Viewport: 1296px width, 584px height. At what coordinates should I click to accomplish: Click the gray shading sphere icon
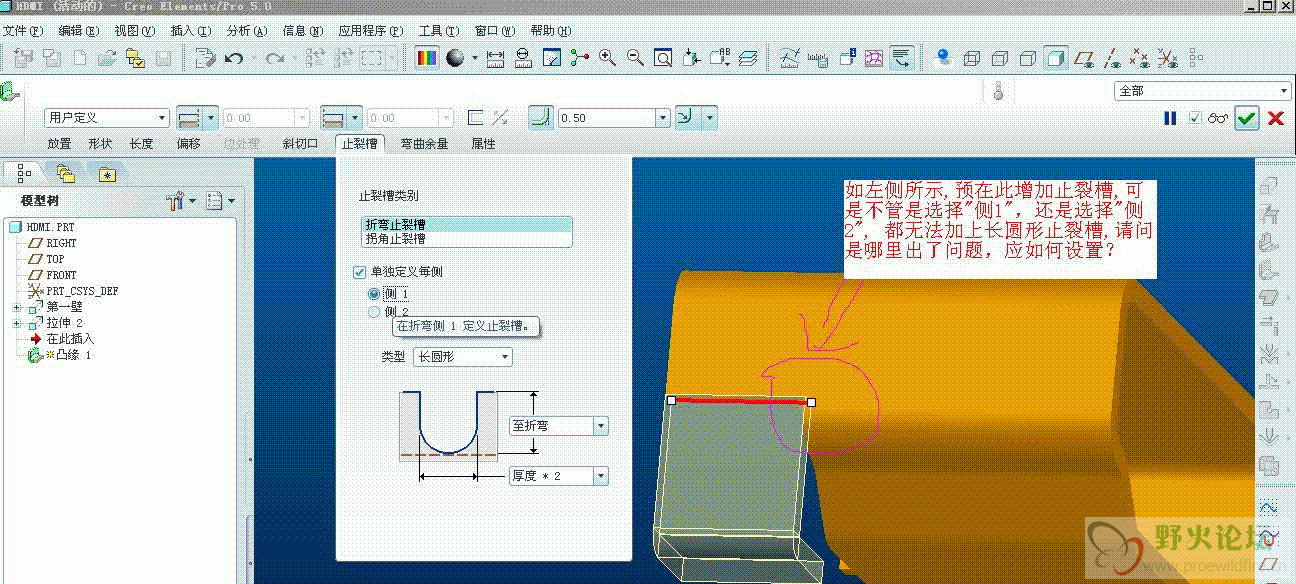pyautogui.click(x=455, y=58)
